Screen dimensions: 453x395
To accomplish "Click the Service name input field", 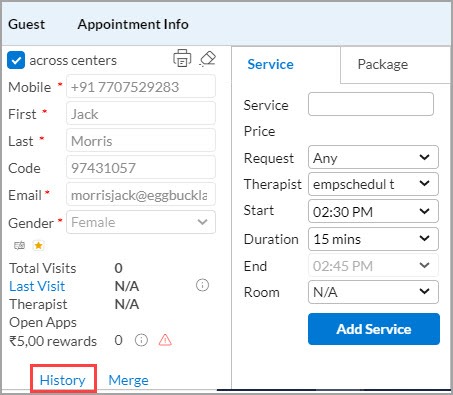I will (x=371, y=104).
